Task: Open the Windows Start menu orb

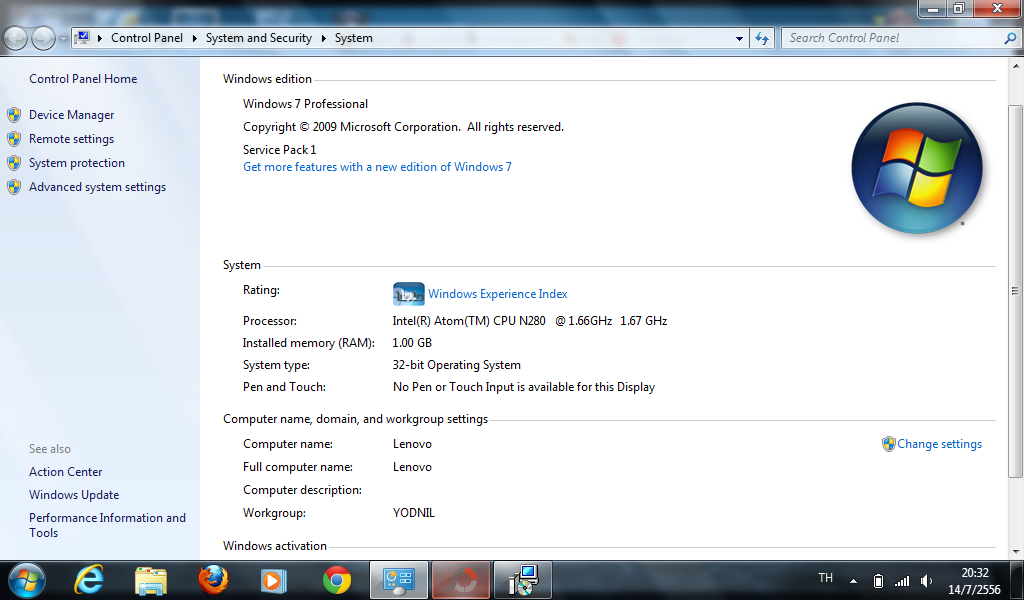Action: 27,580
